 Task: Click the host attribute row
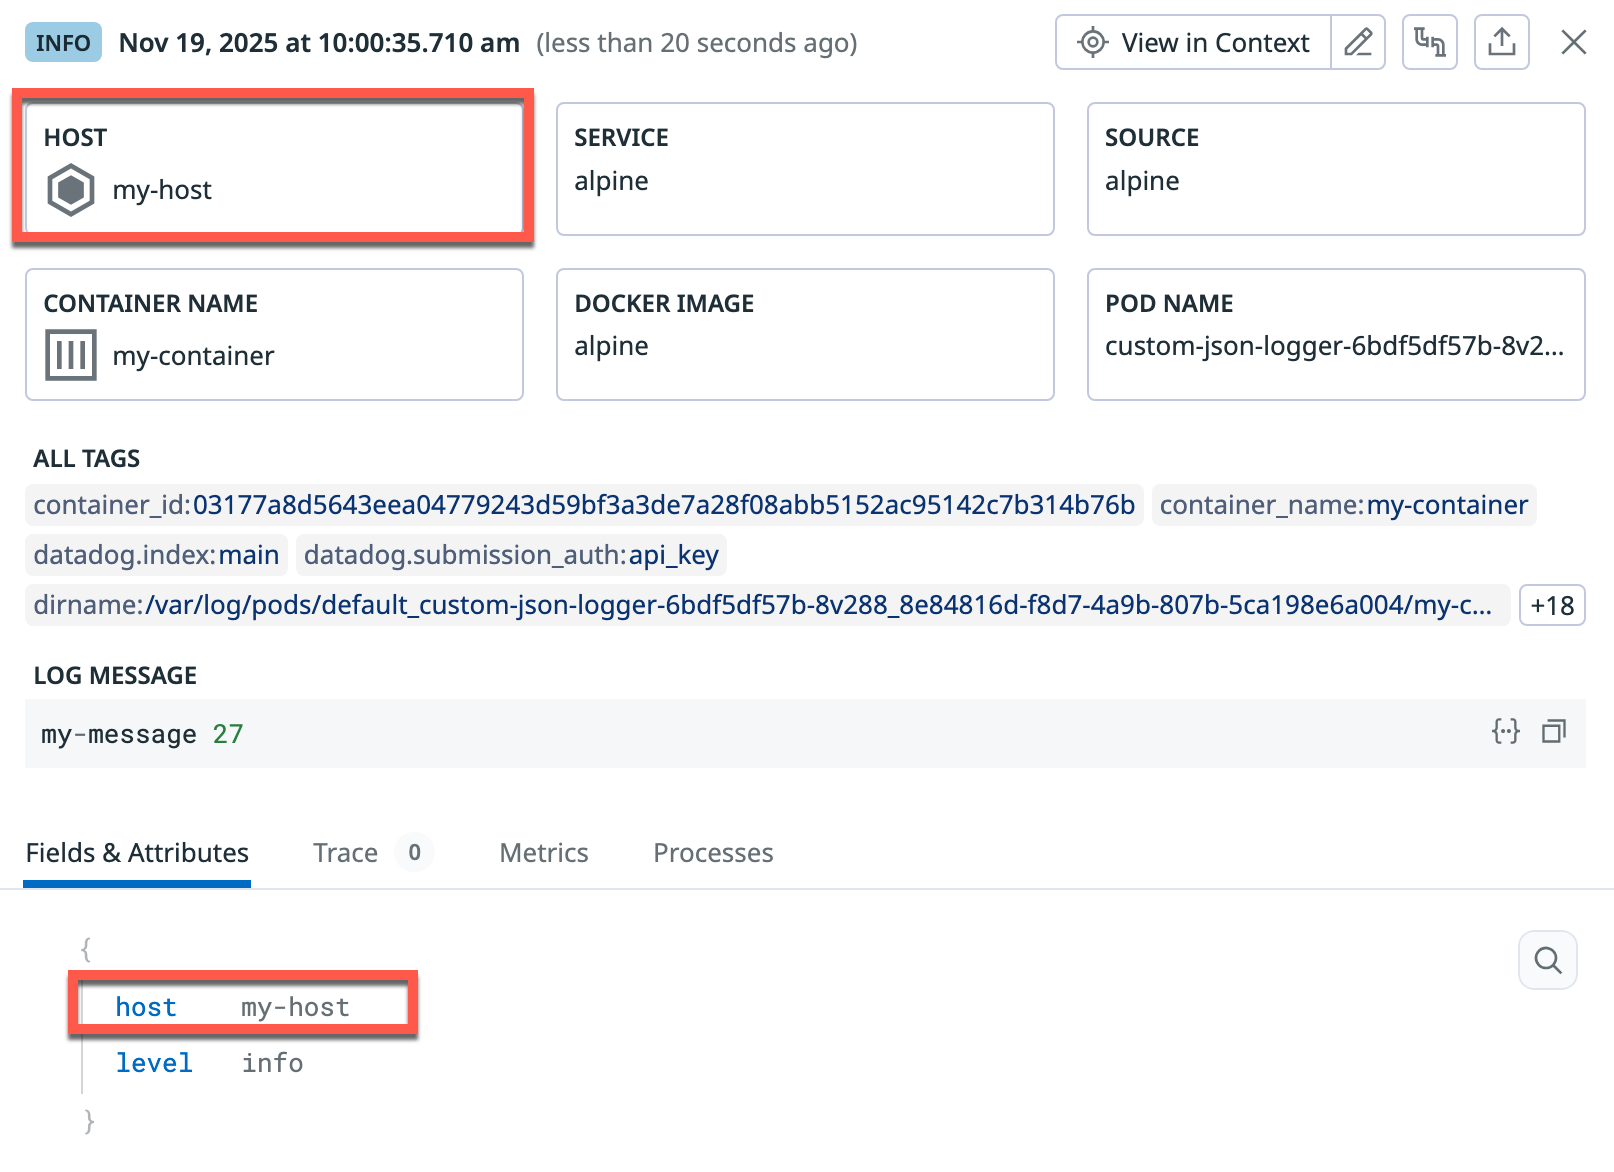click(x=243, y=1007)
